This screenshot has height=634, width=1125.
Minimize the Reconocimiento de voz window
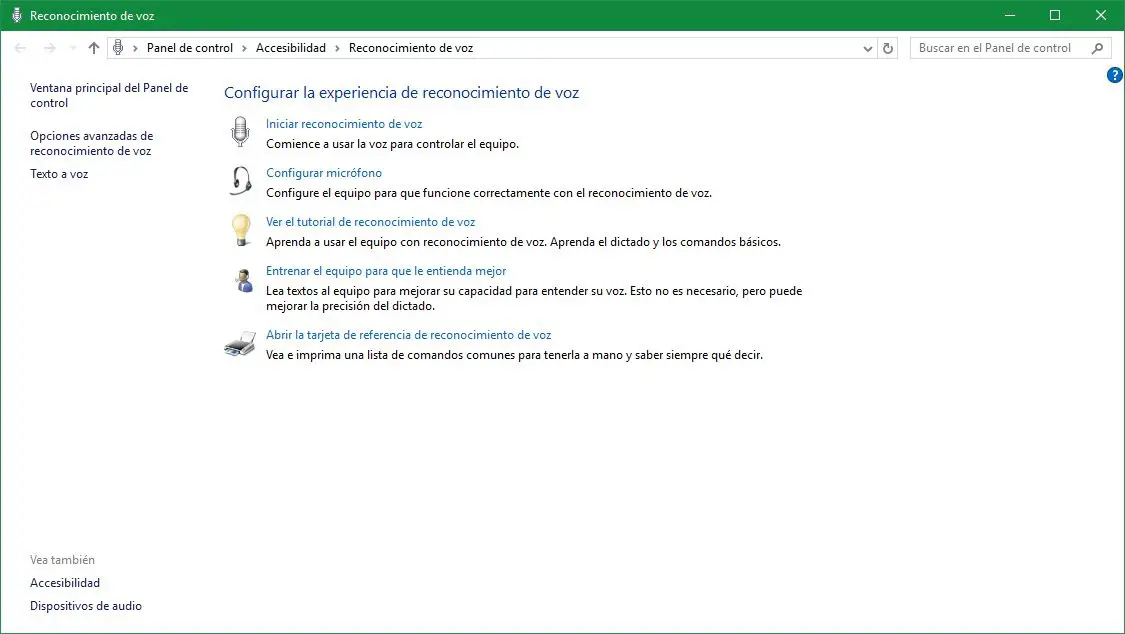1009,15
